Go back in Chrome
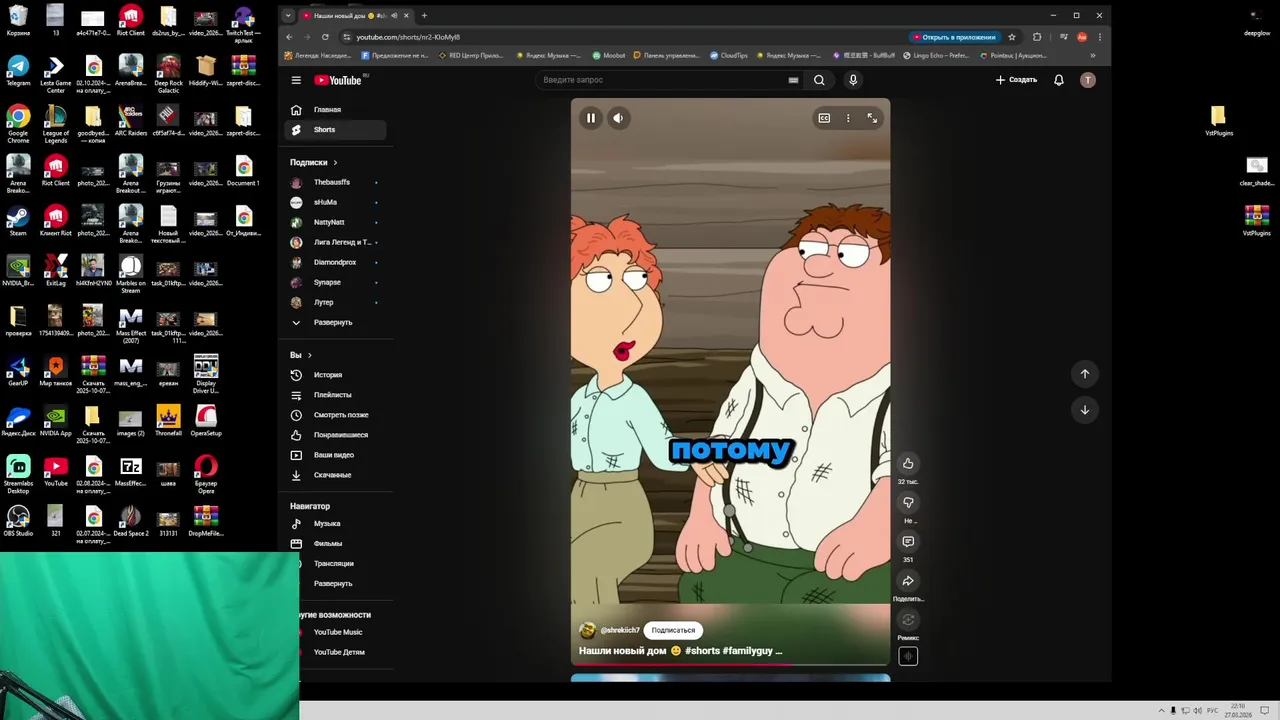This screenshot has height=720, width=1280. 290,37
